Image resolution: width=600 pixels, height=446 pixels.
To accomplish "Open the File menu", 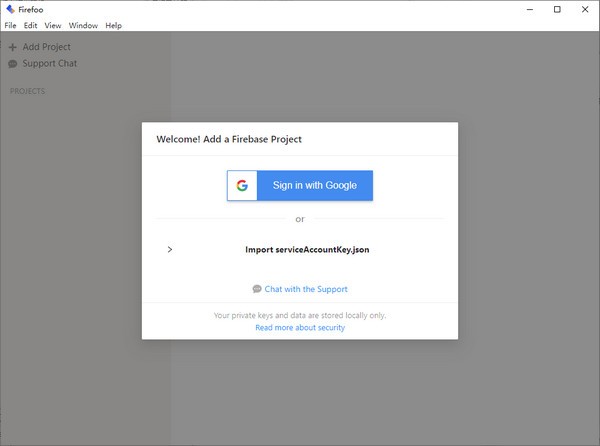I will [10, 25].
